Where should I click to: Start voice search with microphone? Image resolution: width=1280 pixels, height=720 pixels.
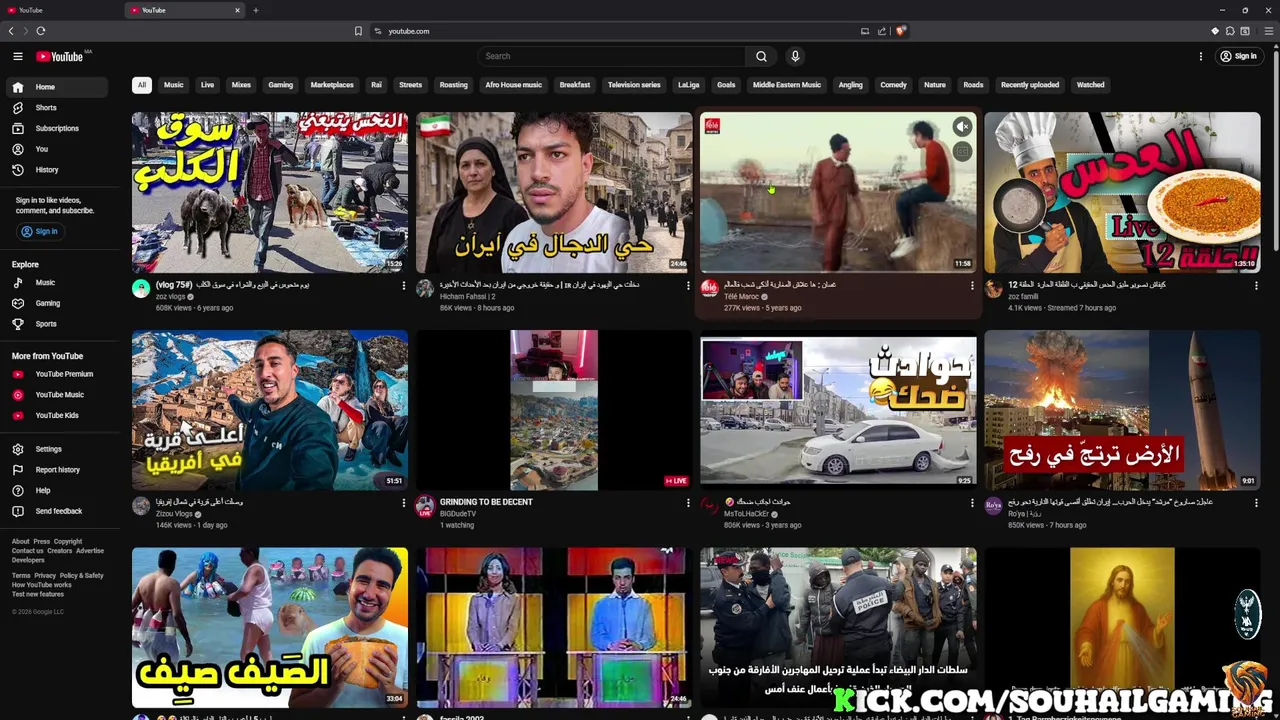pyautogui.click(x=795, y=56)
